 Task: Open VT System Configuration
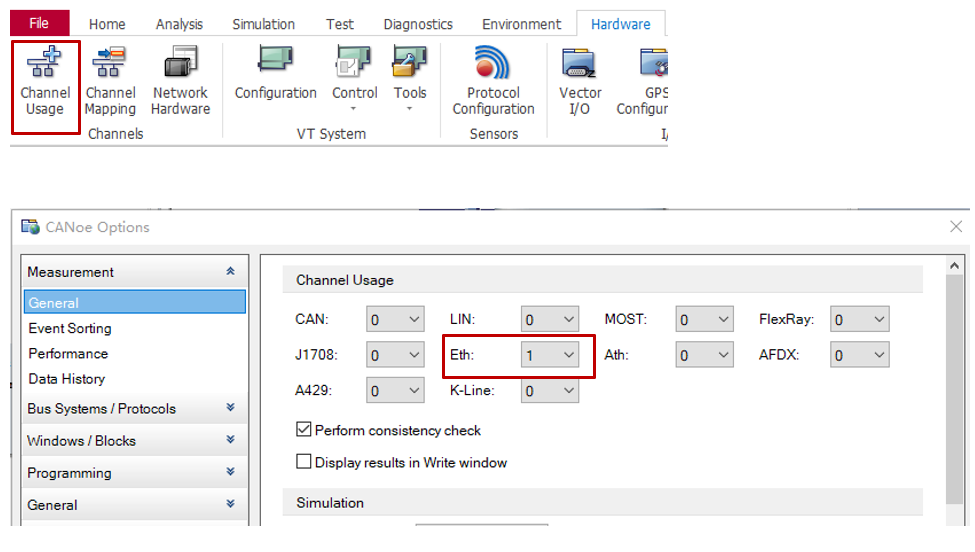(275, 73)
